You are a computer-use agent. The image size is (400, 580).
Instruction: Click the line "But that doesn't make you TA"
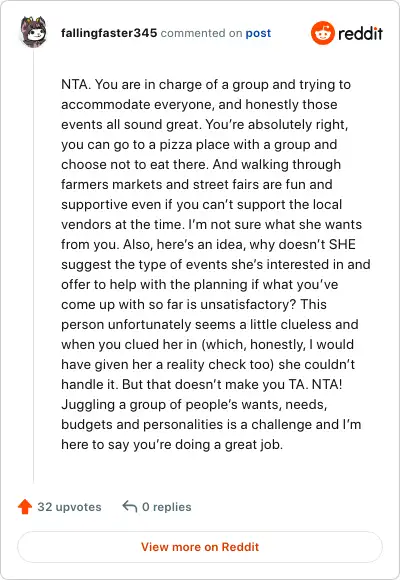pyautogui.click(x=202, y=384)
